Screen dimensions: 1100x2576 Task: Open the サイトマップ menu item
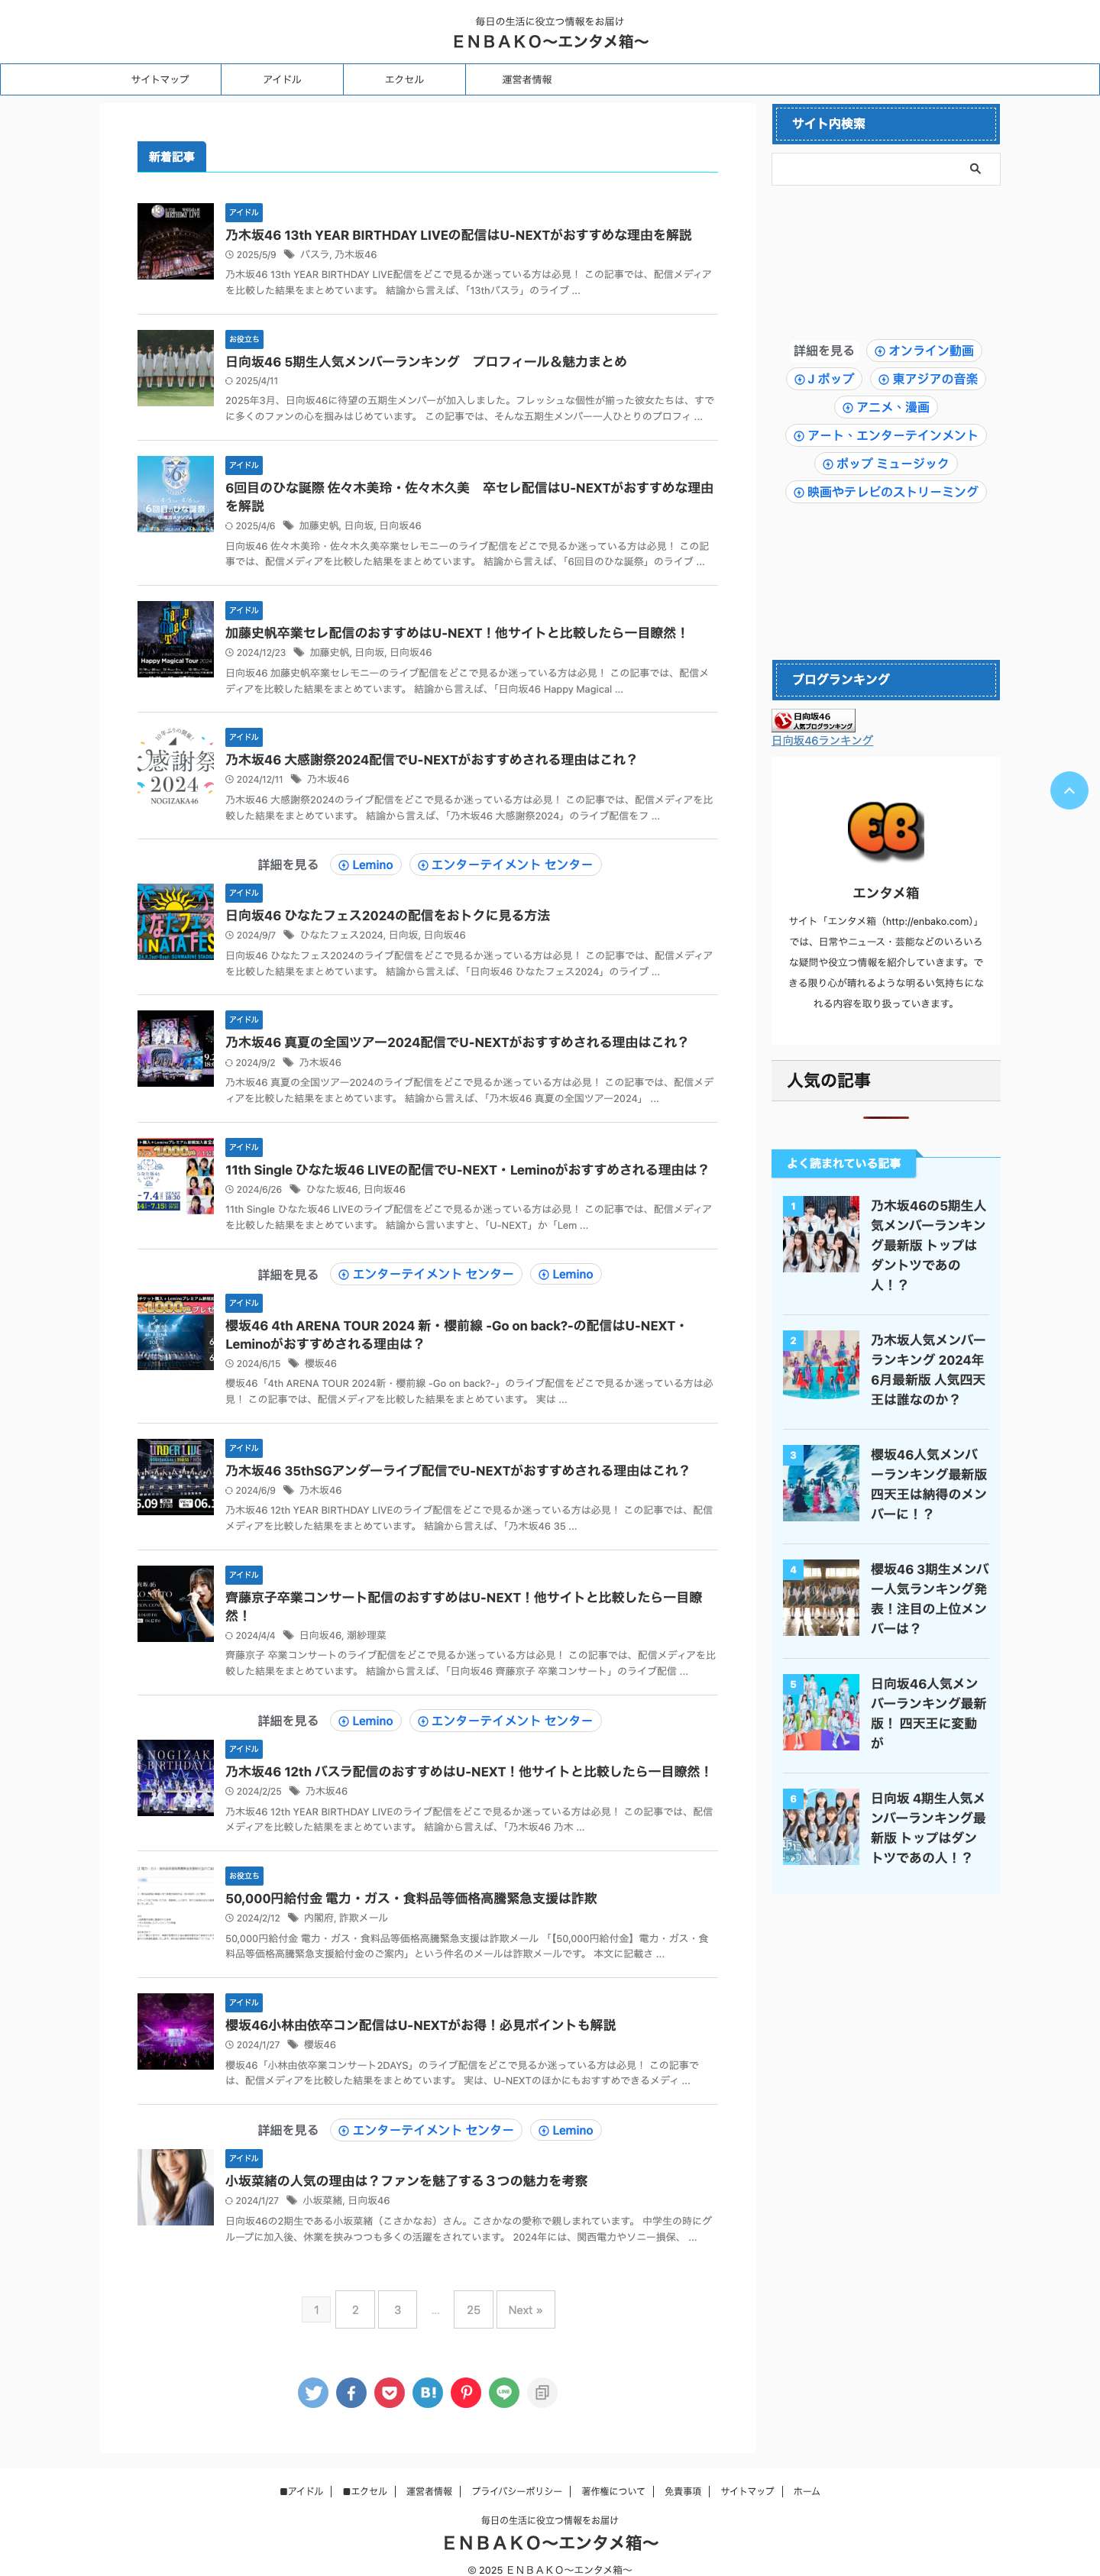tap(160, 79)
